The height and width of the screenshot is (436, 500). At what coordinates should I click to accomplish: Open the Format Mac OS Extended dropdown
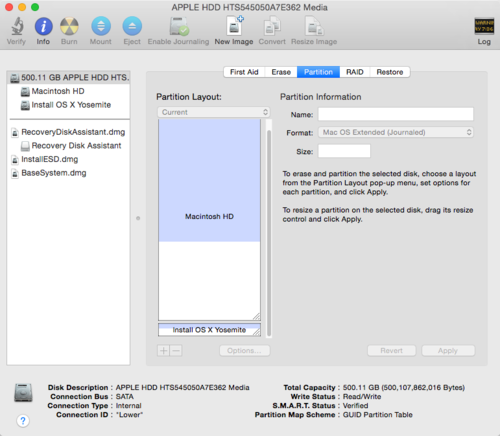tap(396, 132)
